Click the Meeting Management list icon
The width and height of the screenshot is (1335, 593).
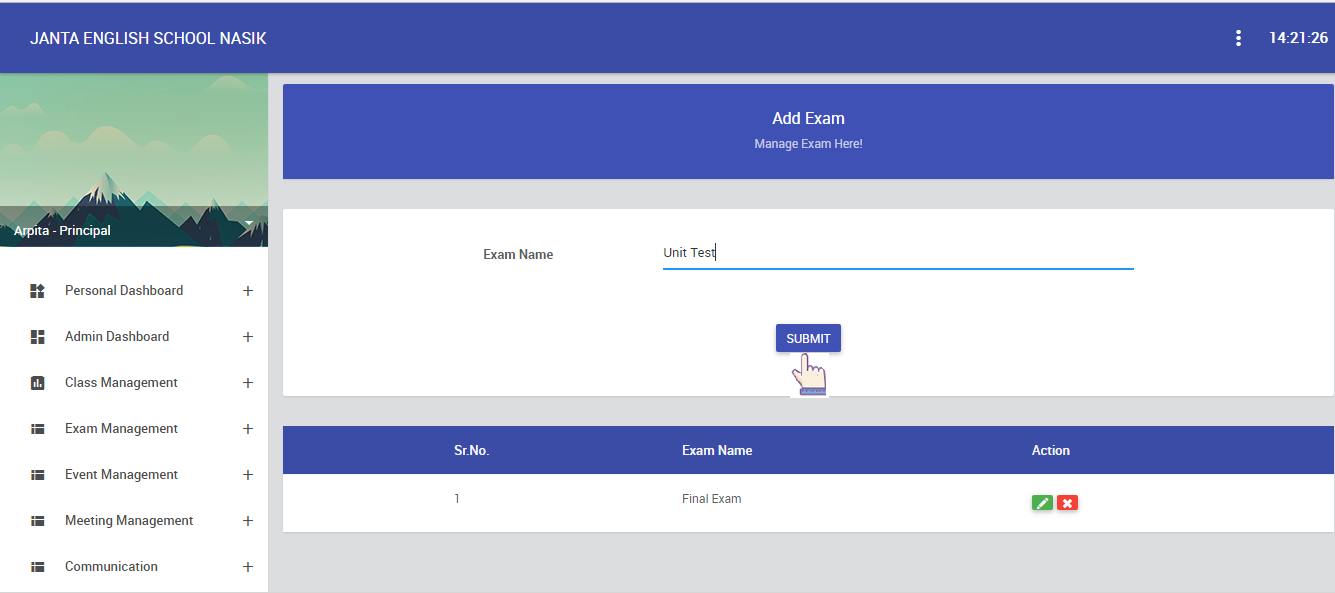(x=38, y=521)
